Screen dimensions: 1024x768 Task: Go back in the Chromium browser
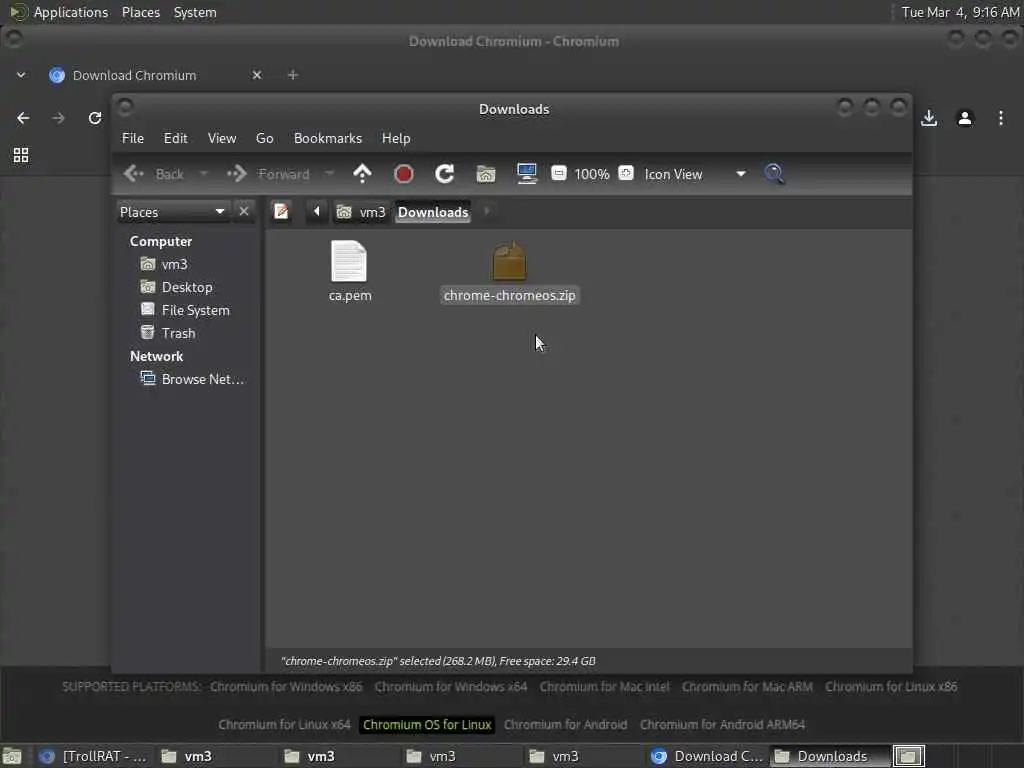[23, 118]
